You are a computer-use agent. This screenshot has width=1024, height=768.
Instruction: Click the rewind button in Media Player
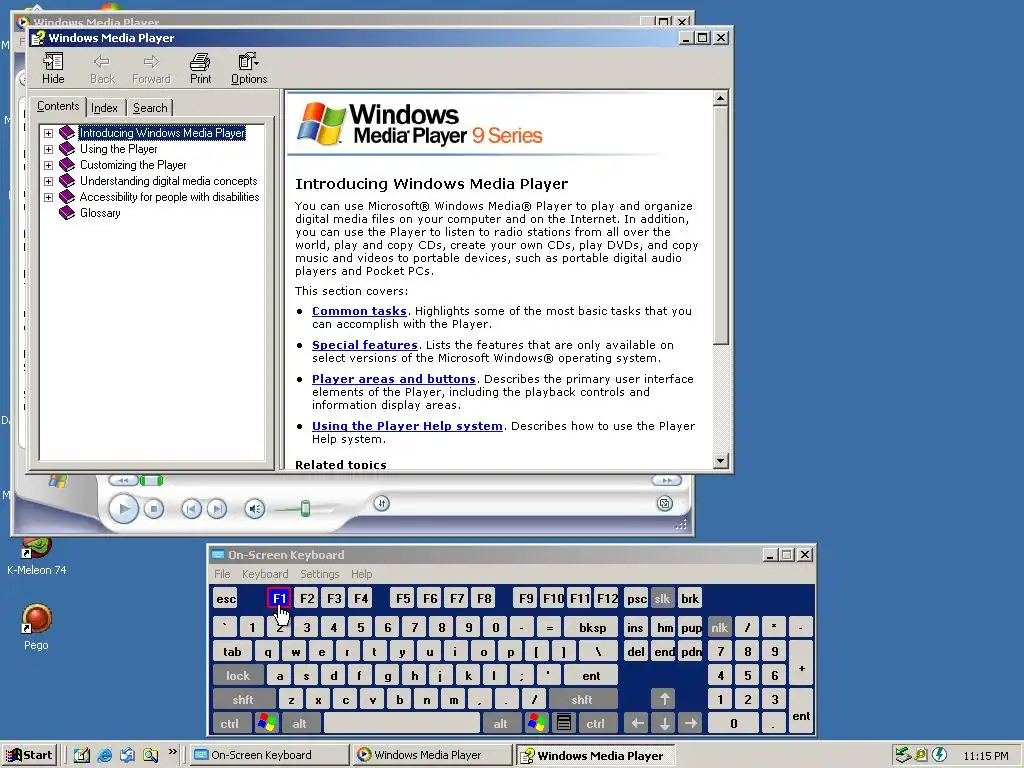coord(123,481)
